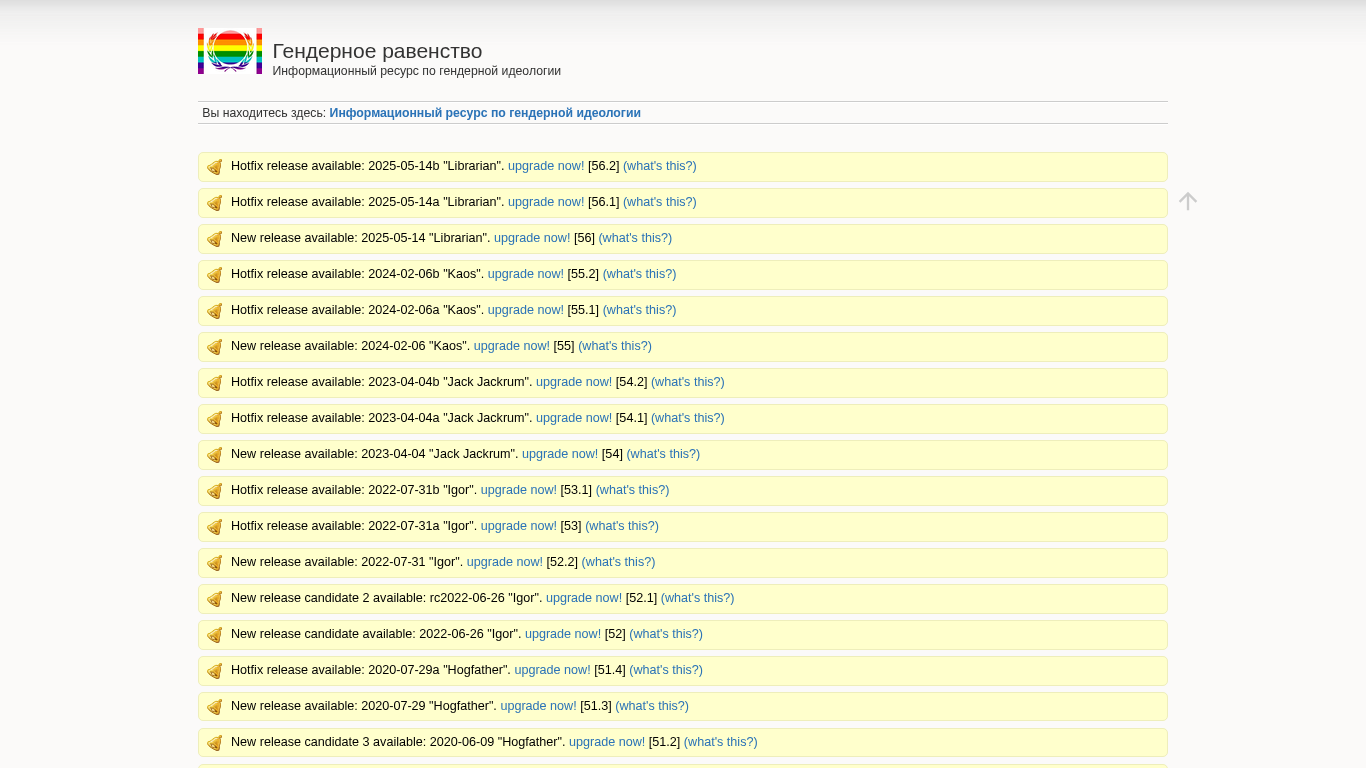Open "what's this?" next to version [56]
1366x768 pixels.
[x=635, y=238]
